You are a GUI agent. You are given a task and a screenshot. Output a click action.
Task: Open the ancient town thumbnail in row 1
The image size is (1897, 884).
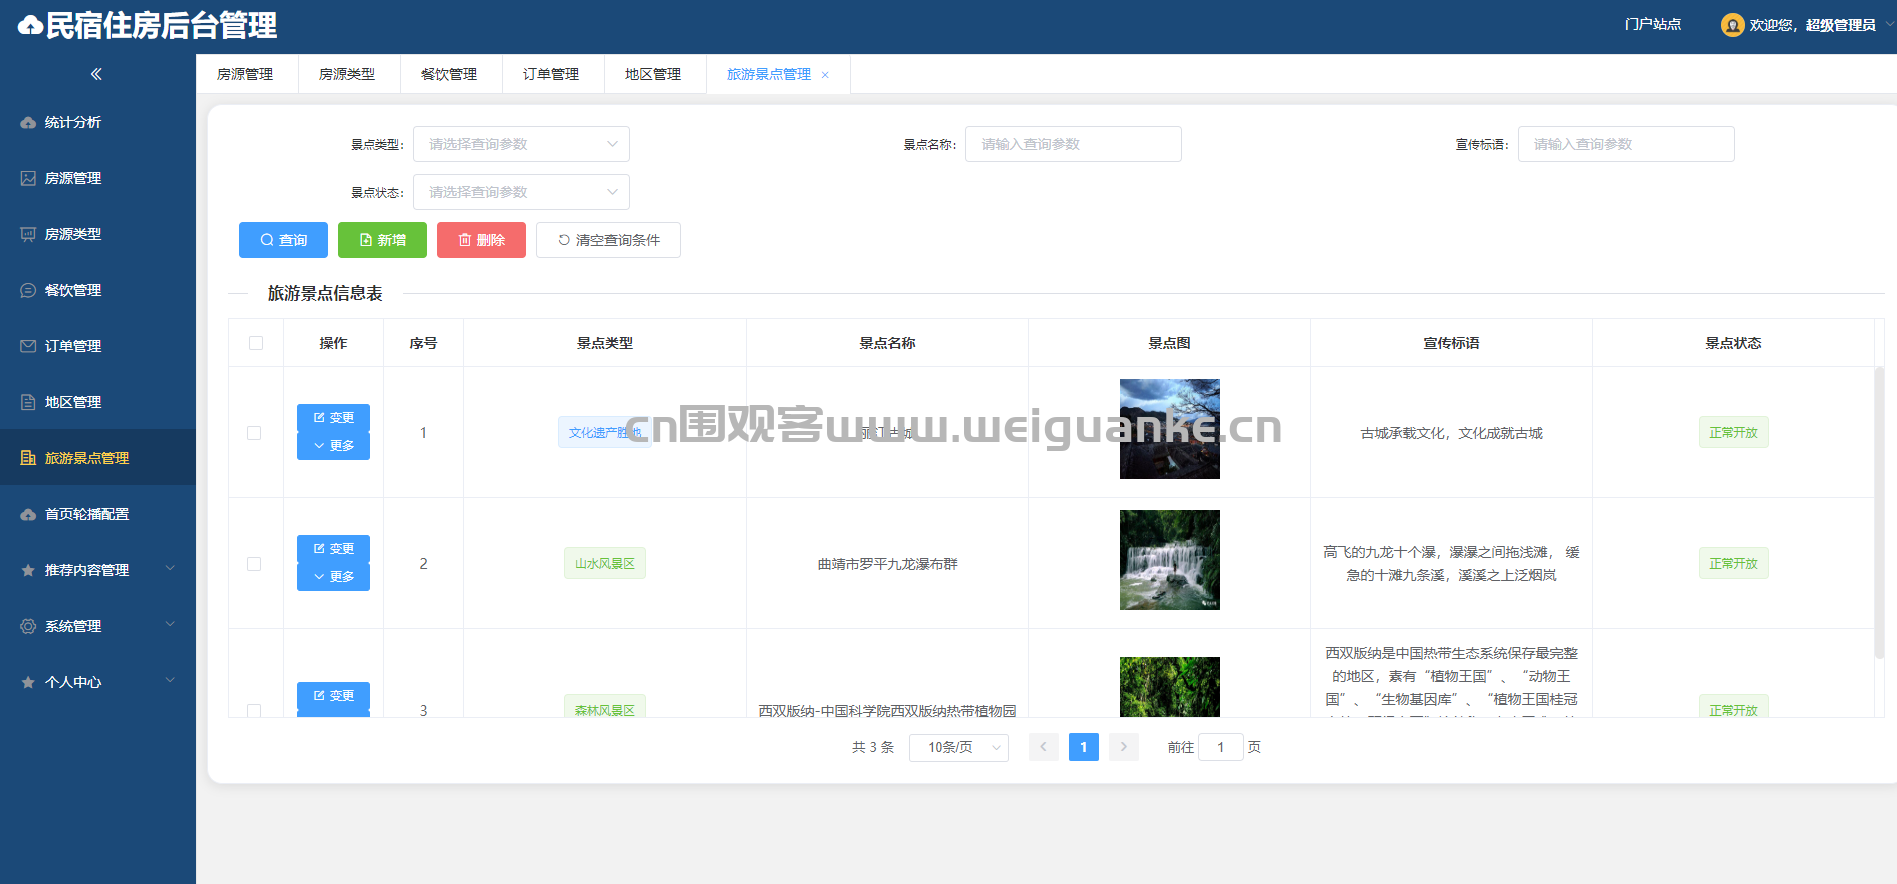1170,429
